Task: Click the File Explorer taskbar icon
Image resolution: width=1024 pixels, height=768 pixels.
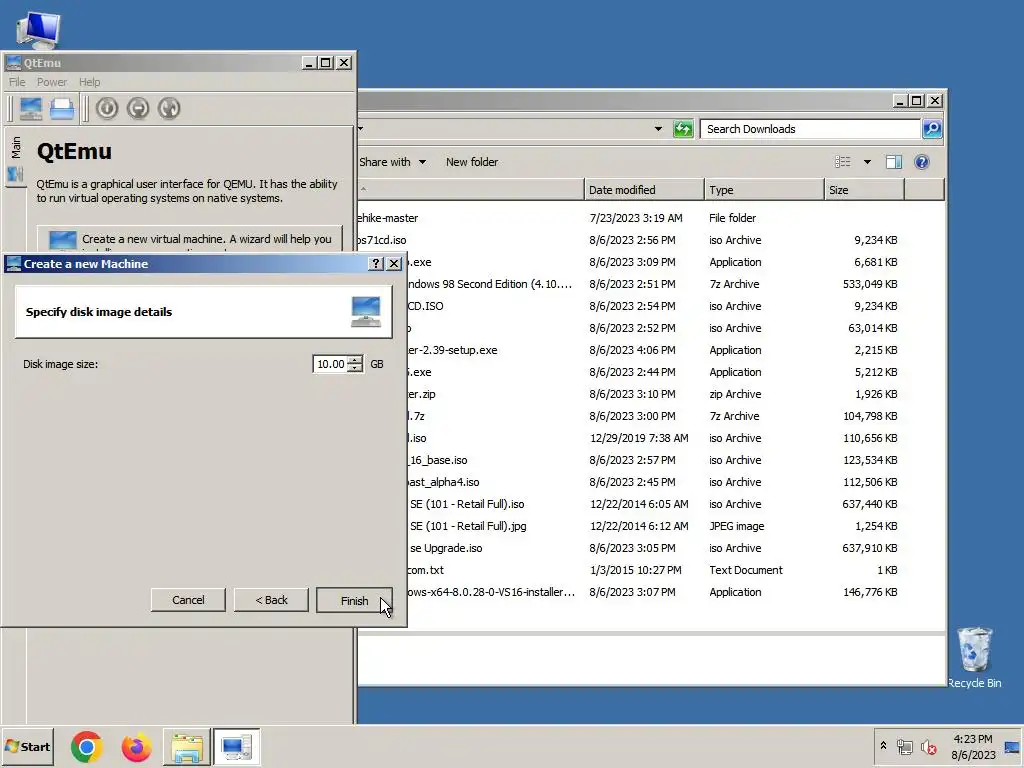Action: pos(187,747)
